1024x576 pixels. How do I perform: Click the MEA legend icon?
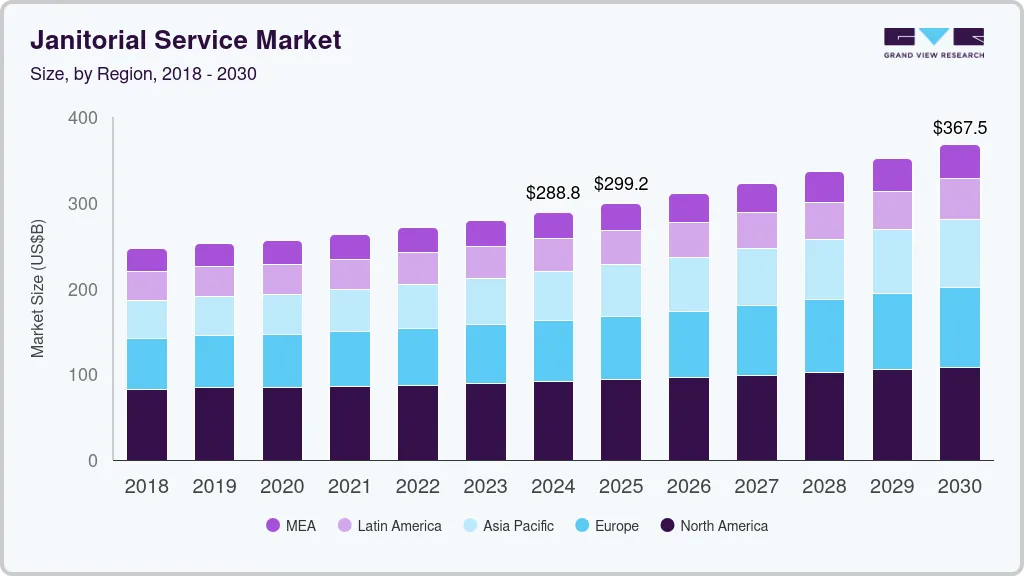pos(271,525)
